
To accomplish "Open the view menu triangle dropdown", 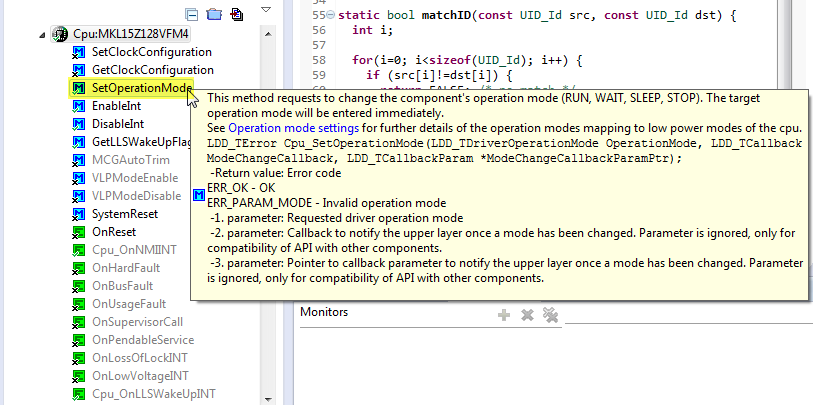I will click(266, 12).
